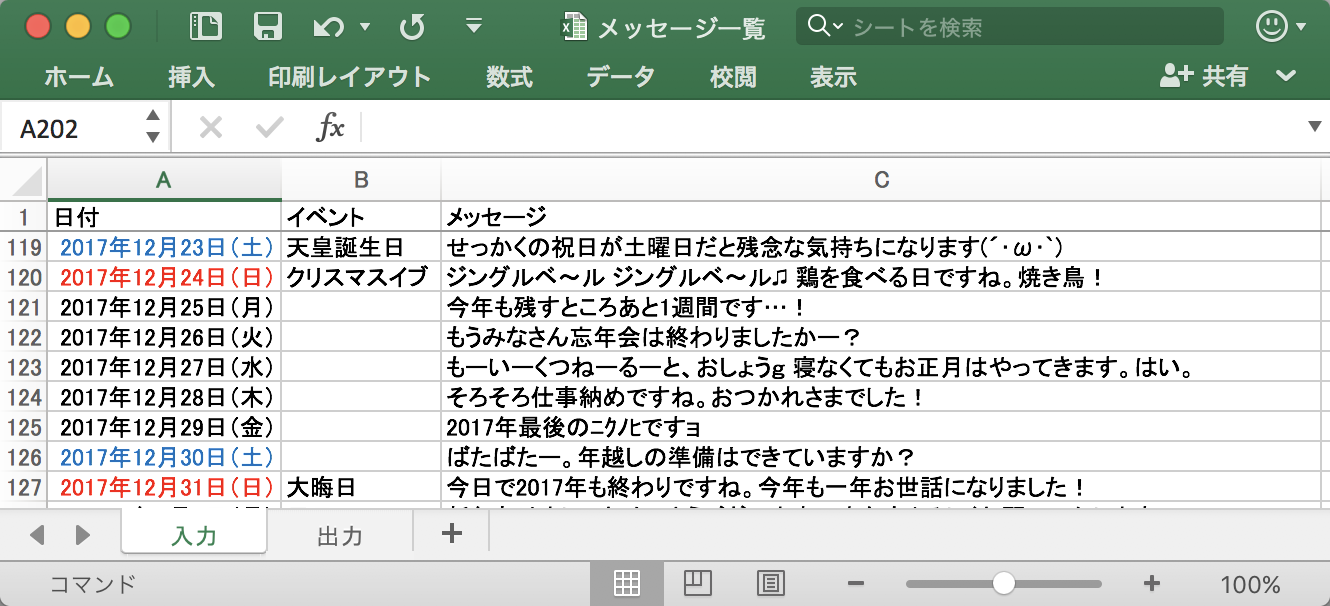Switch to Page Layout view
Image resolution: width=1330 pixels, height=606 pixels.
coord(697,584)
